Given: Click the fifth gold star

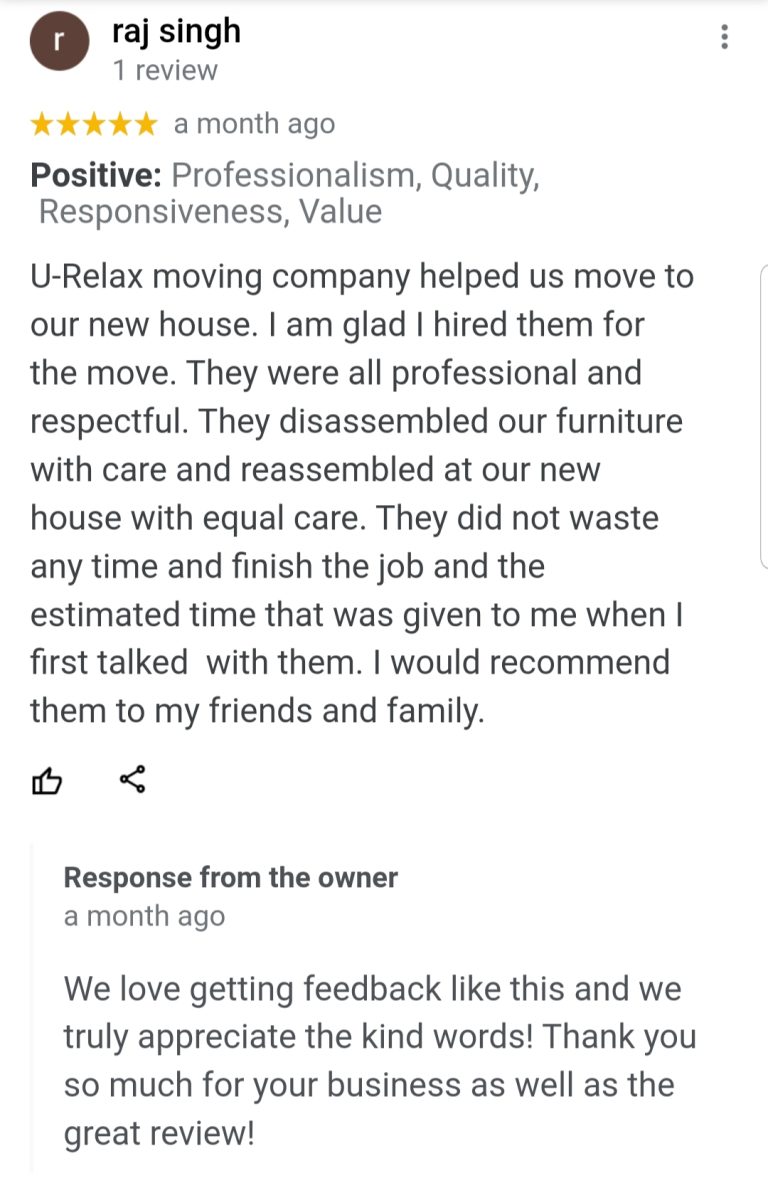Looking at the screenshot, I should (x=145, y=124).
